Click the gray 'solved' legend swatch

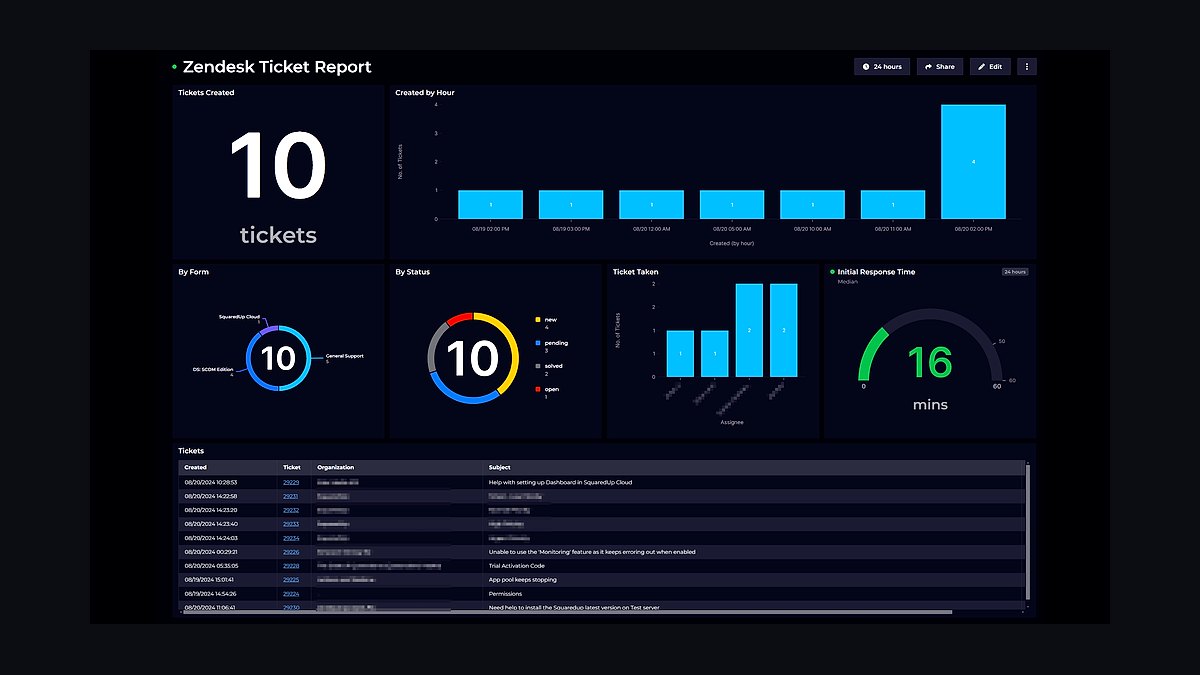pos(538,366)
